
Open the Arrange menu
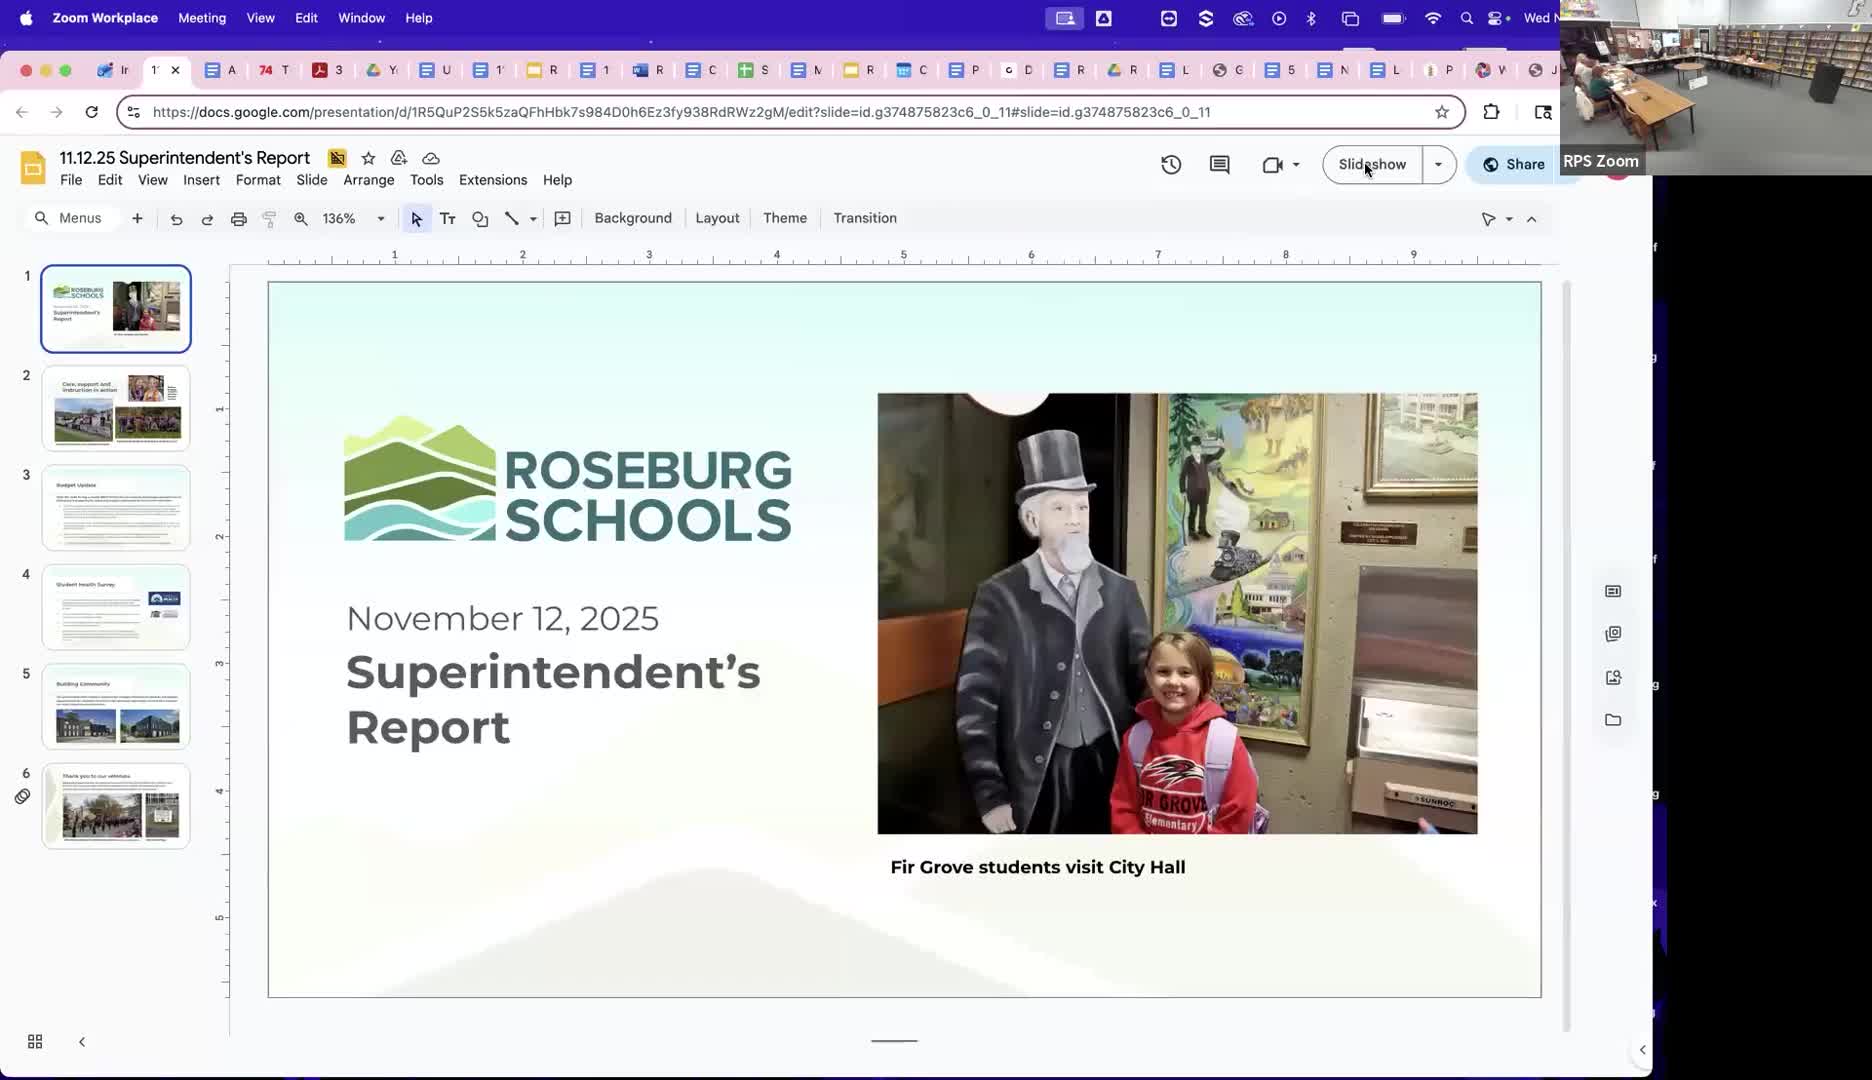click(368, 180)
